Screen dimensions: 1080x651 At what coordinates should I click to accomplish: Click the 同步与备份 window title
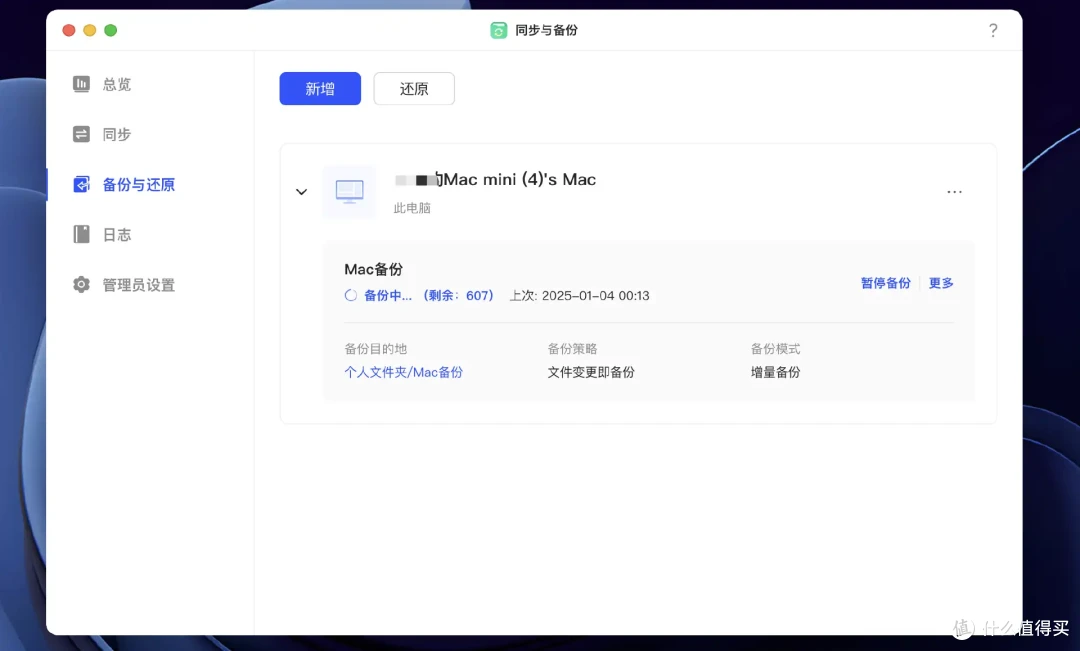point(546,30)
